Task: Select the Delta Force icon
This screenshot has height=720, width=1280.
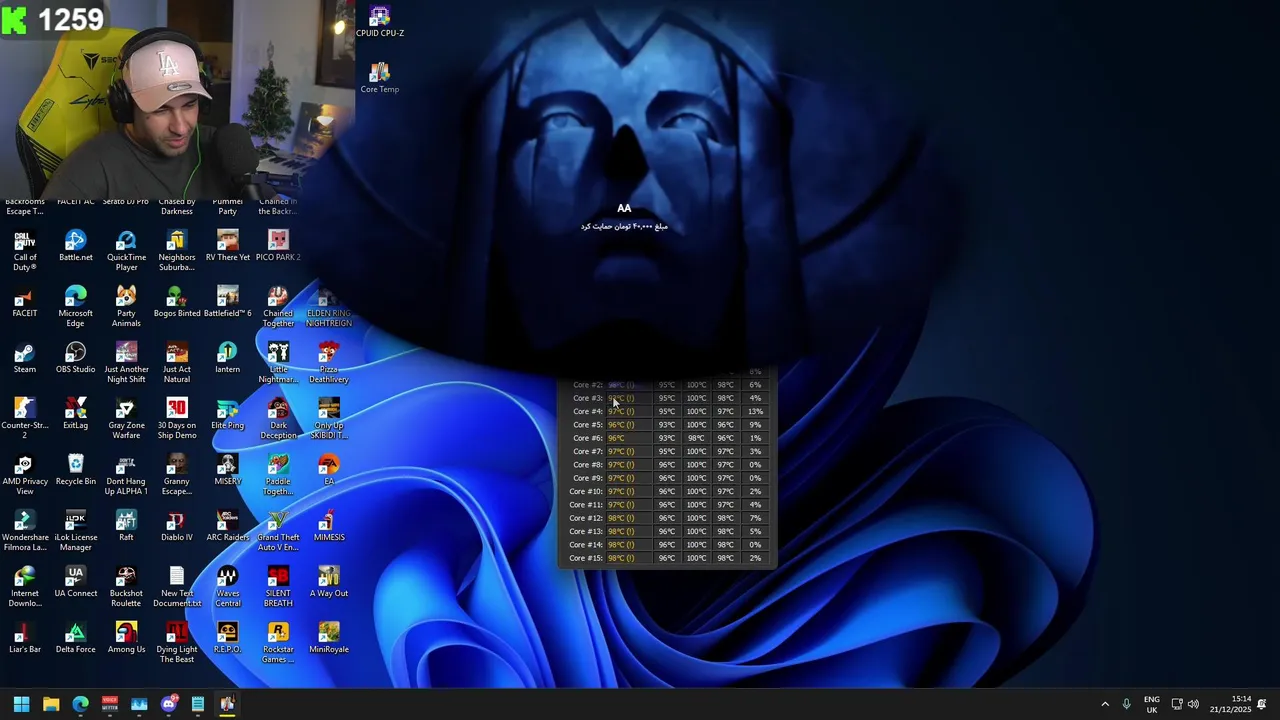Action: 75,638
